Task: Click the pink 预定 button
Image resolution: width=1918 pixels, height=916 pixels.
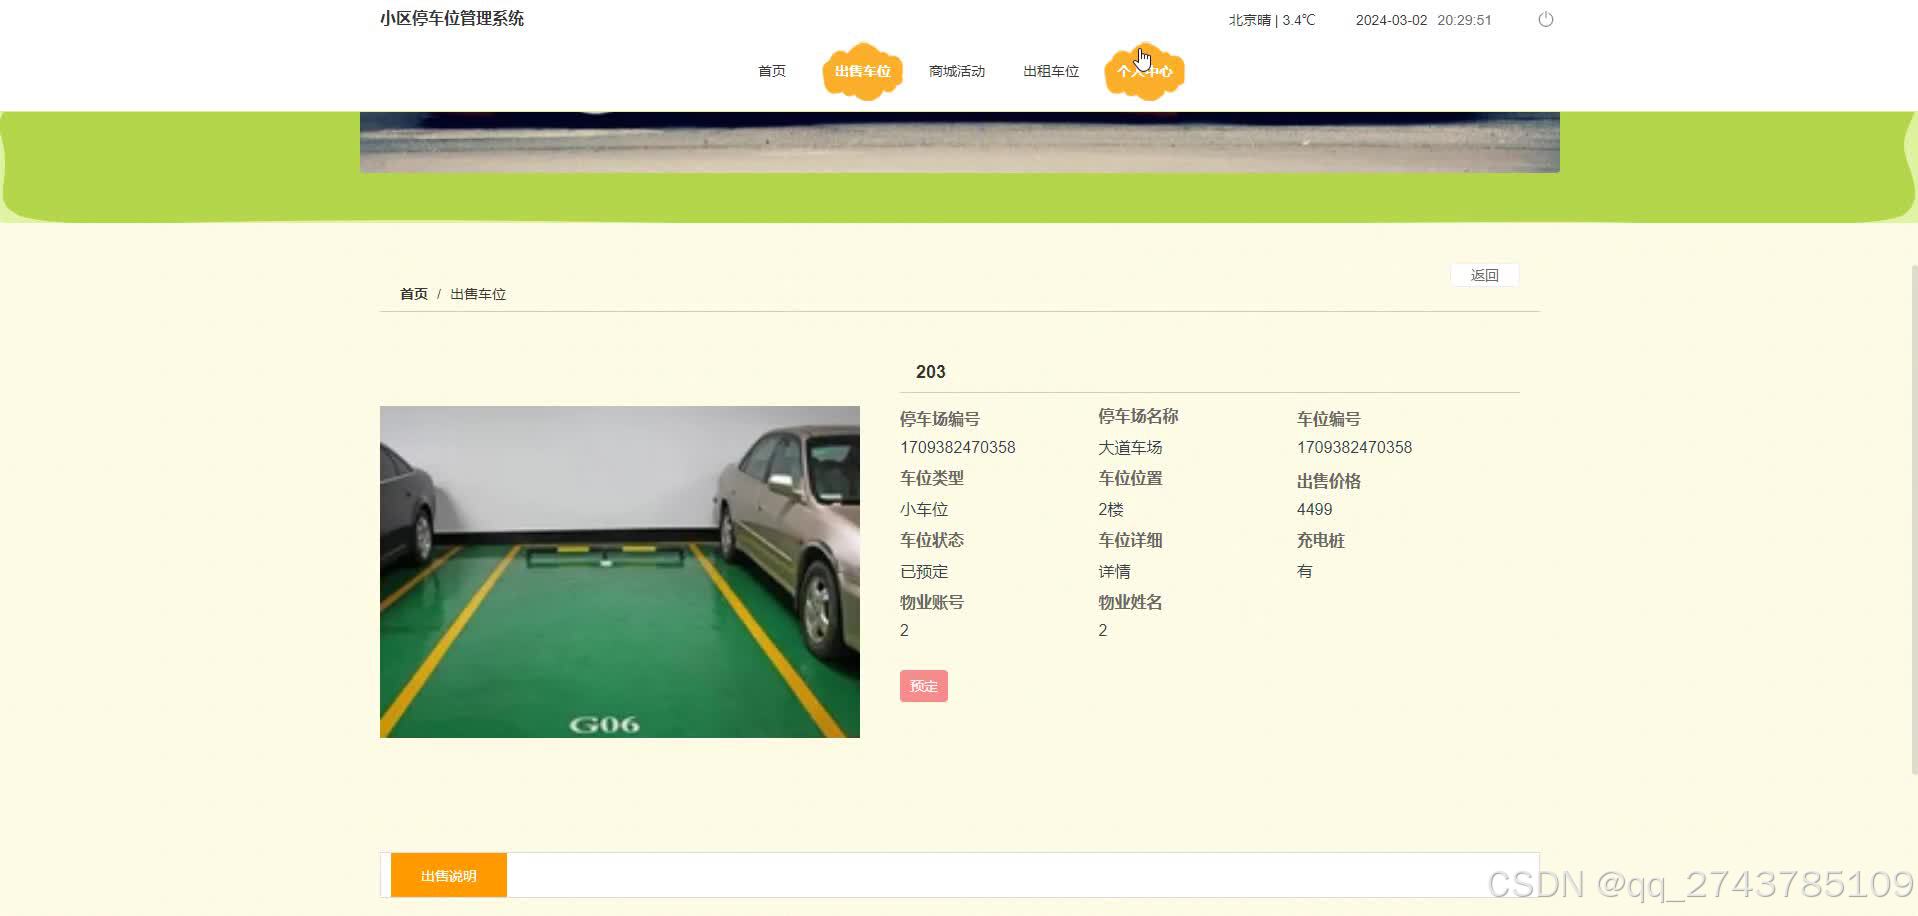Action: pyautogui.click(x=923, y=686)
